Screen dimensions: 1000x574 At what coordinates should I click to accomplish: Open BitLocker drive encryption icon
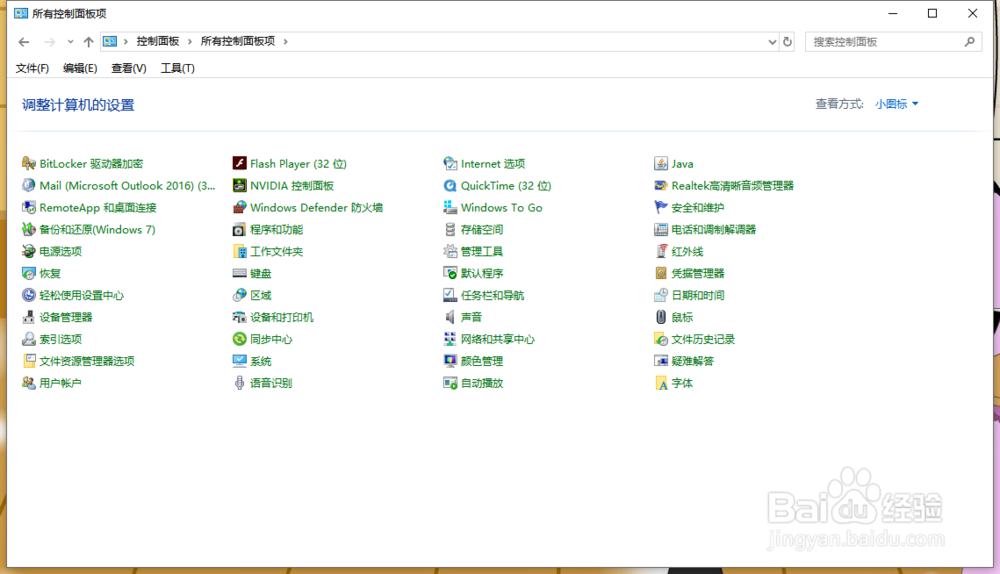click(x=29, y=163)
